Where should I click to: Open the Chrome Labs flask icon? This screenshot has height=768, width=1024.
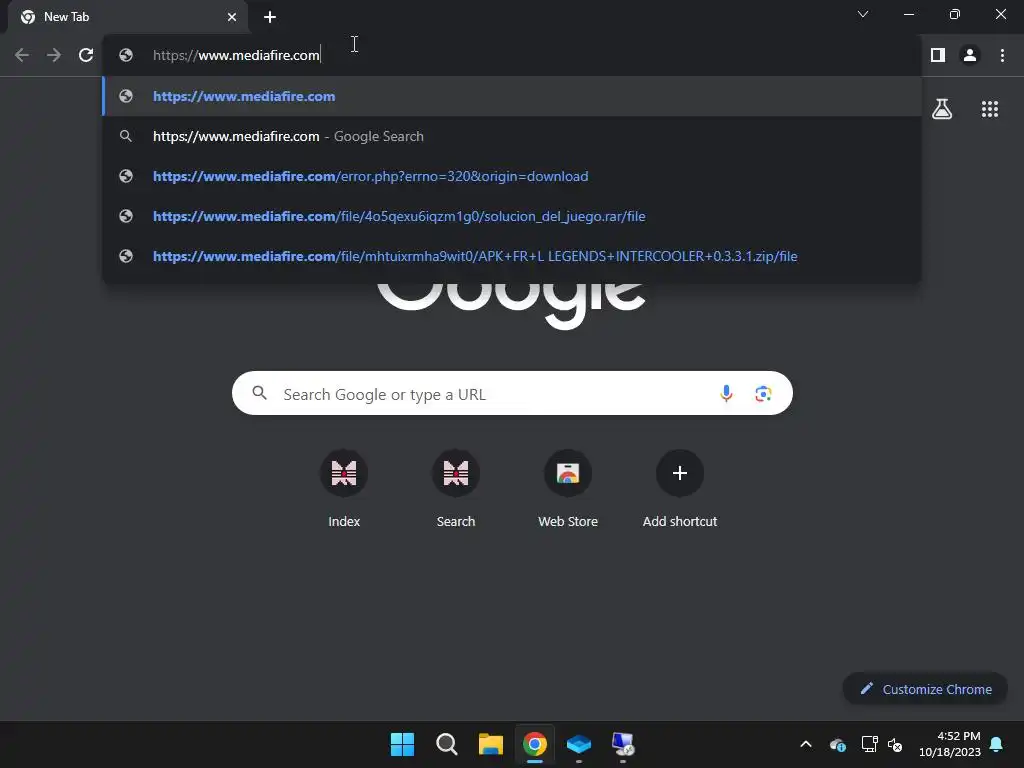[x=942, y=109]
